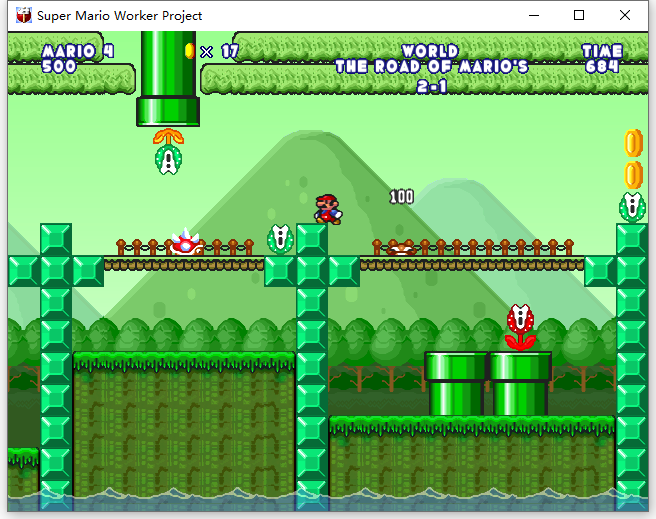Maximize the game window
Viewport: 656px width, 519px height.
579,15
